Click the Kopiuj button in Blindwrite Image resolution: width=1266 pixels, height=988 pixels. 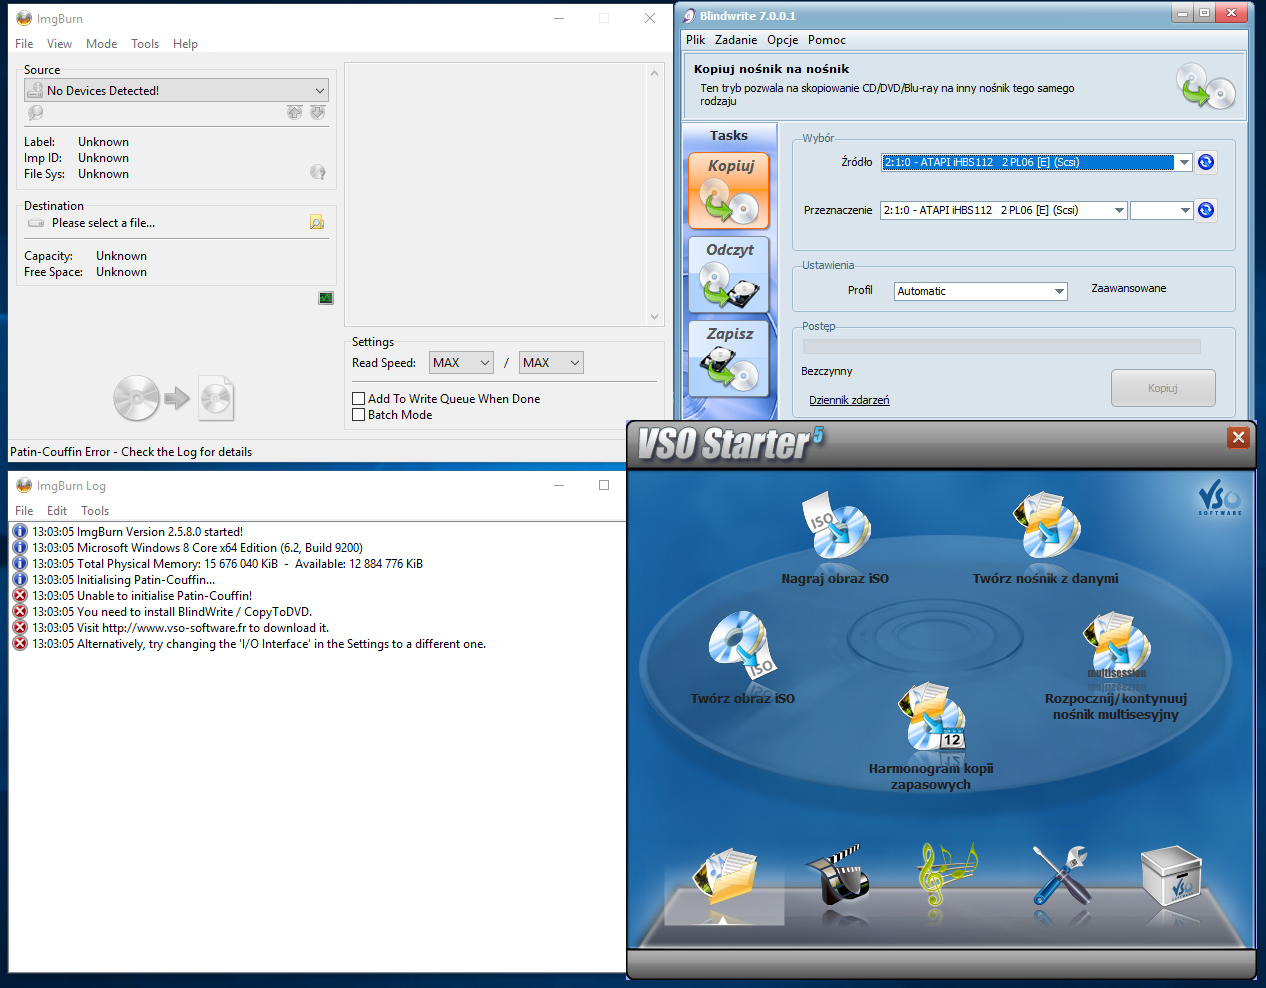(1163, 388)
